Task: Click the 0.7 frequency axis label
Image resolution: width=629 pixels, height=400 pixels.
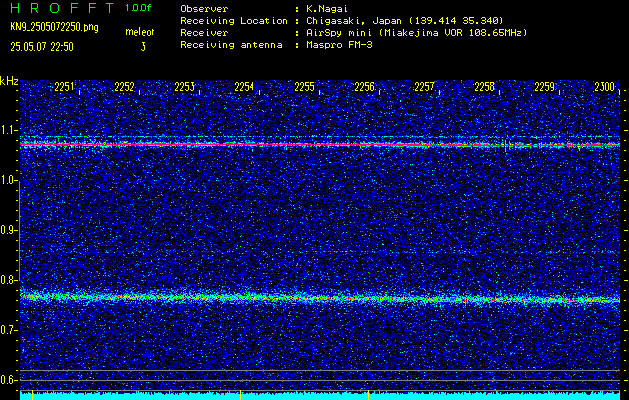Action: click(8, 330)
